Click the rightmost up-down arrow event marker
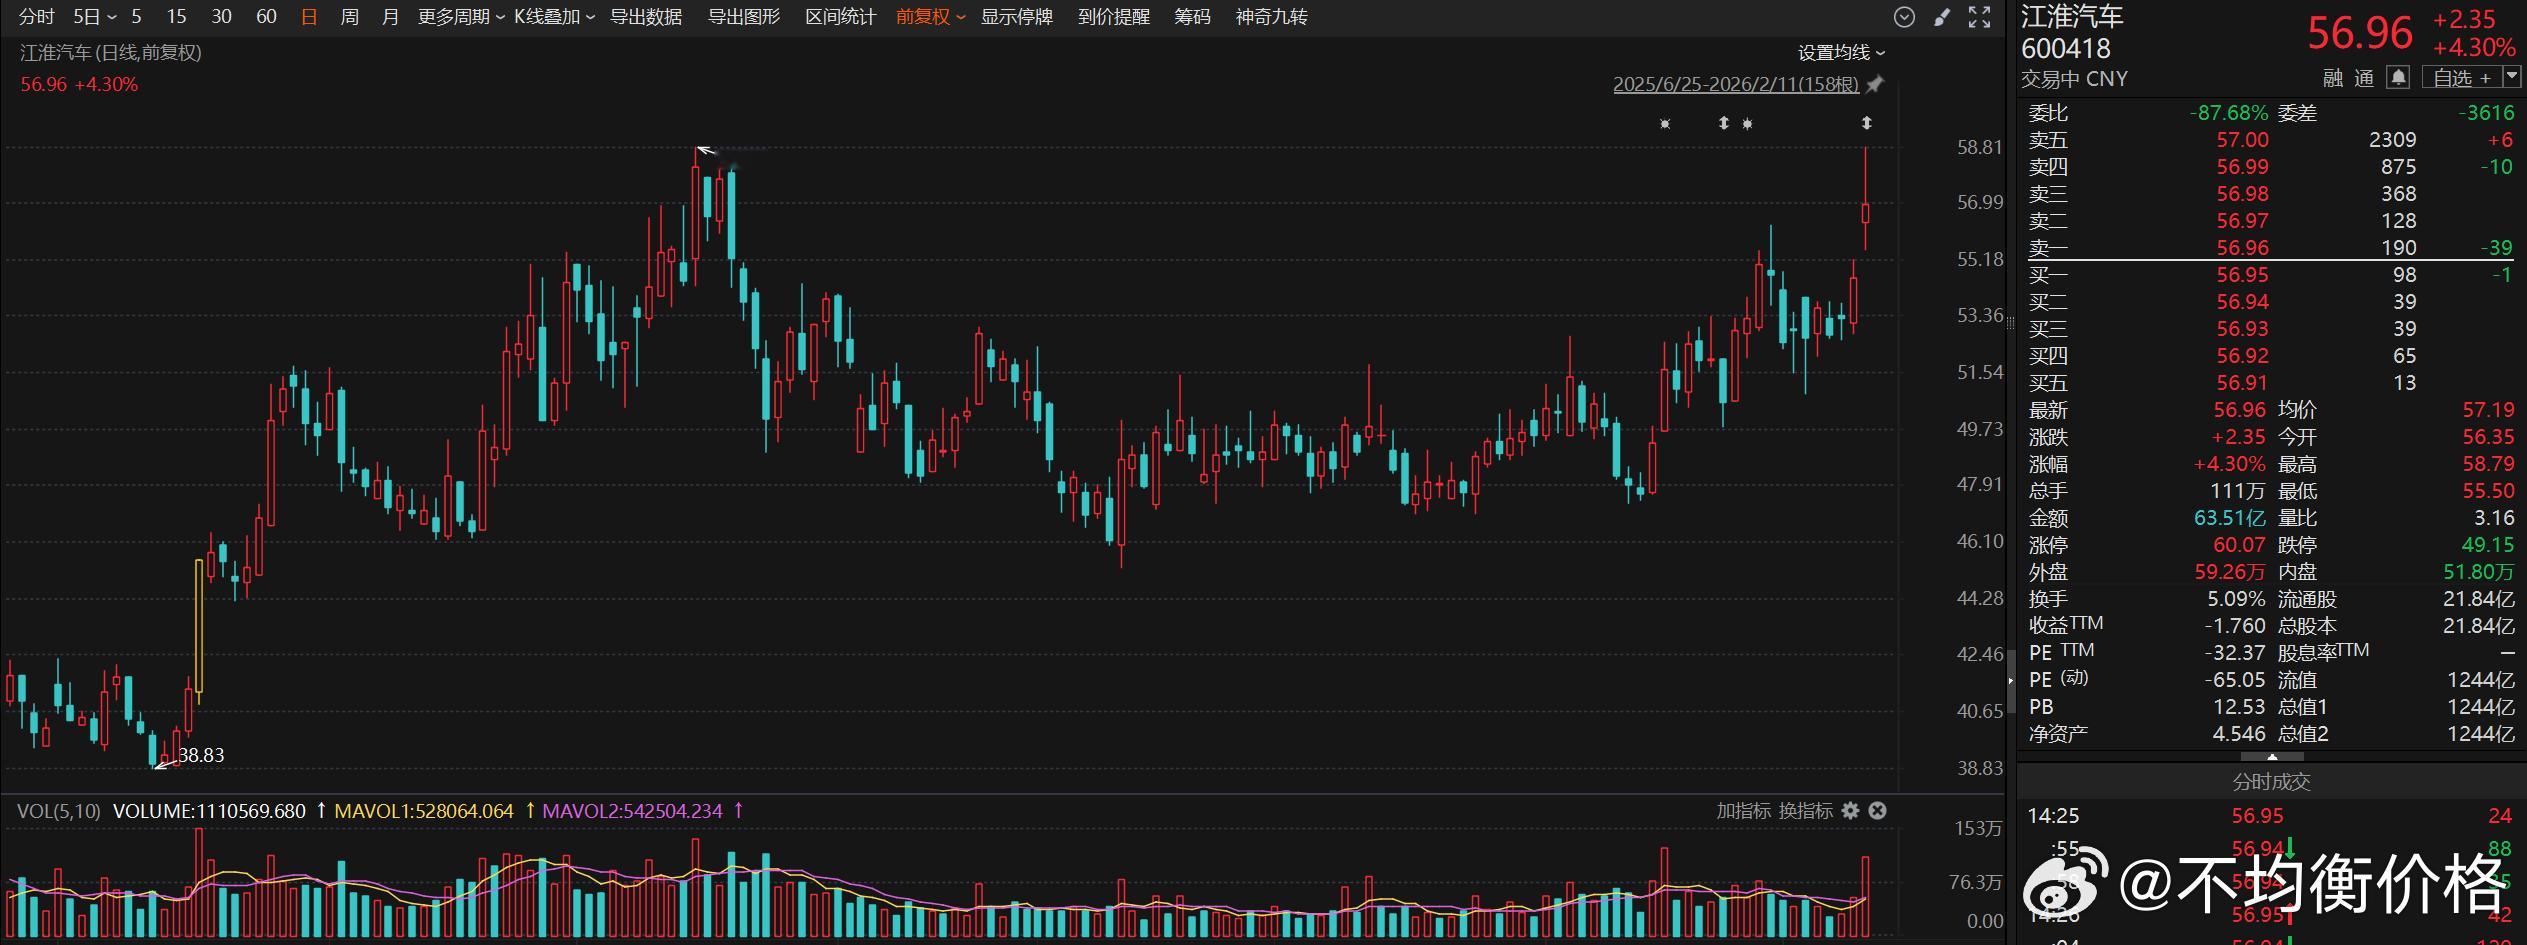This screenshot has height=945, width=2527. [x=1866, y=123]
